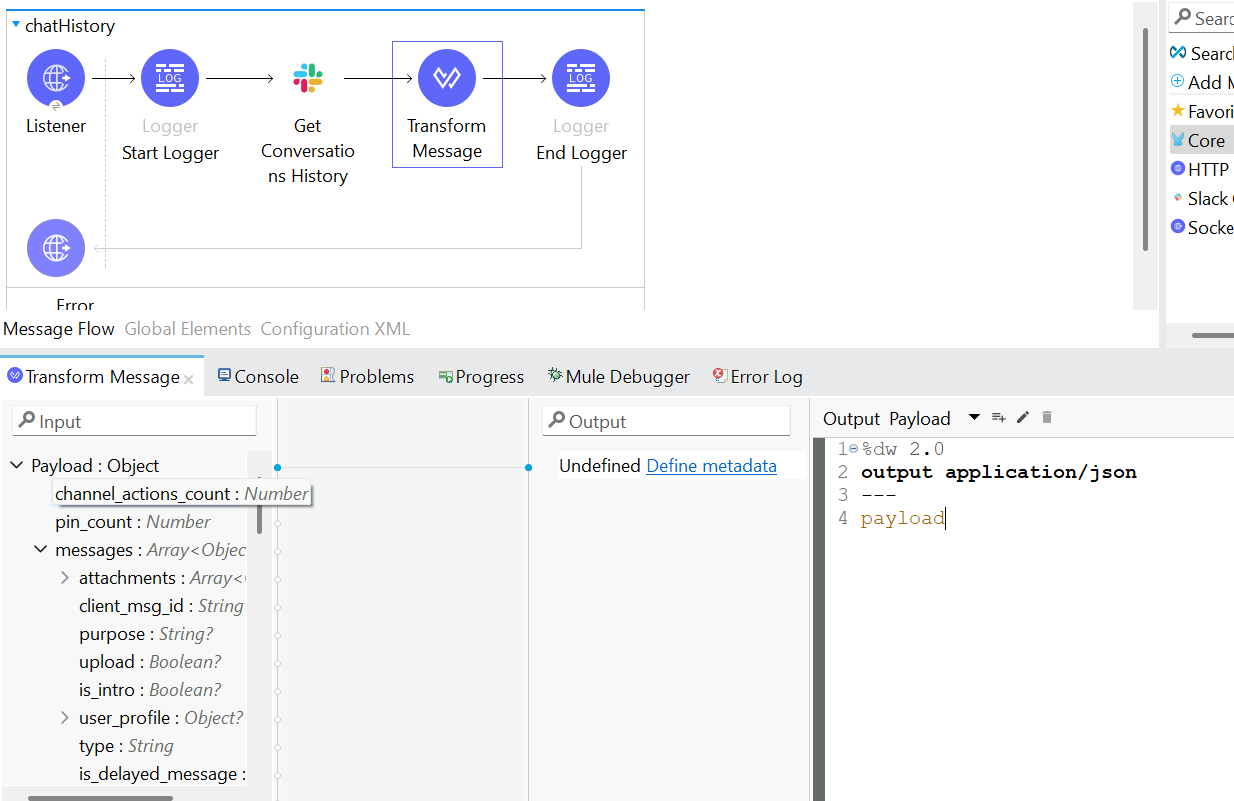This screenshot has width=1234, height=801.
Task: Expand the attachments array node
Action: [x=65, y=578]
